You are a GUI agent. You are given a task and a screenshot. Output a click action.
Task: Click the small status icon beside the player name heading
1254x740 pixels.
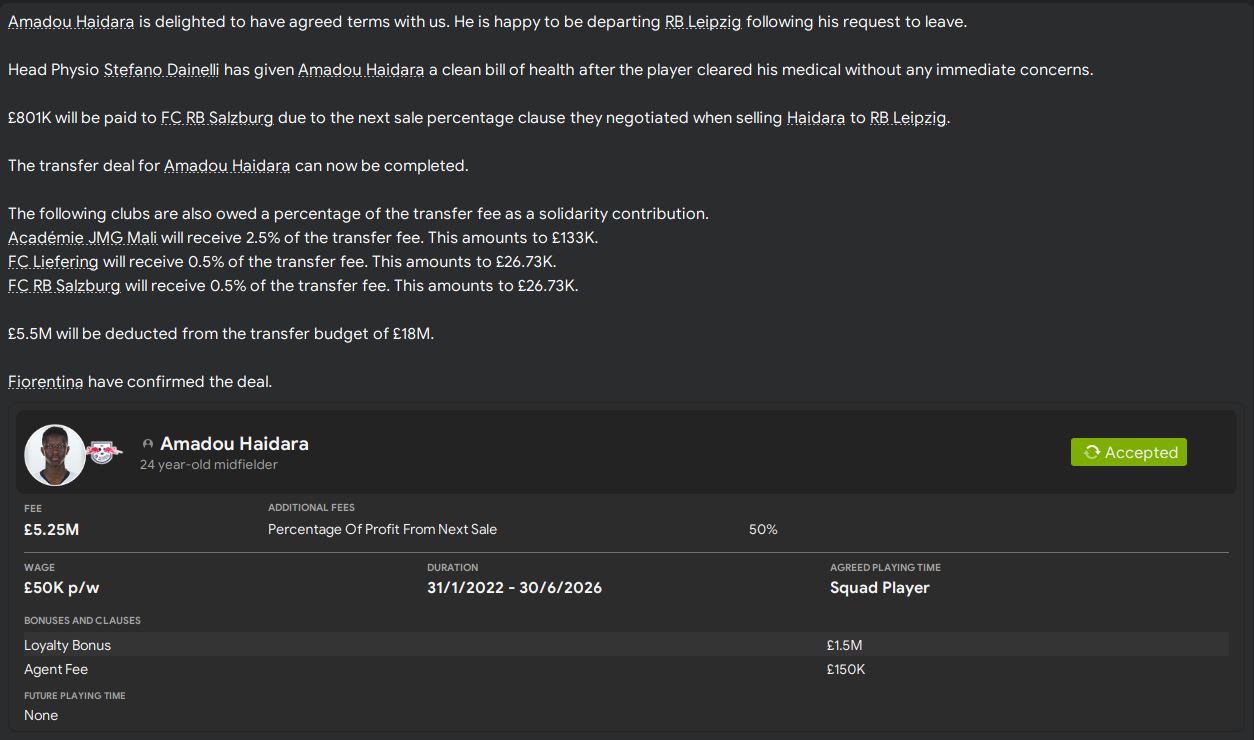coord(148,444)
